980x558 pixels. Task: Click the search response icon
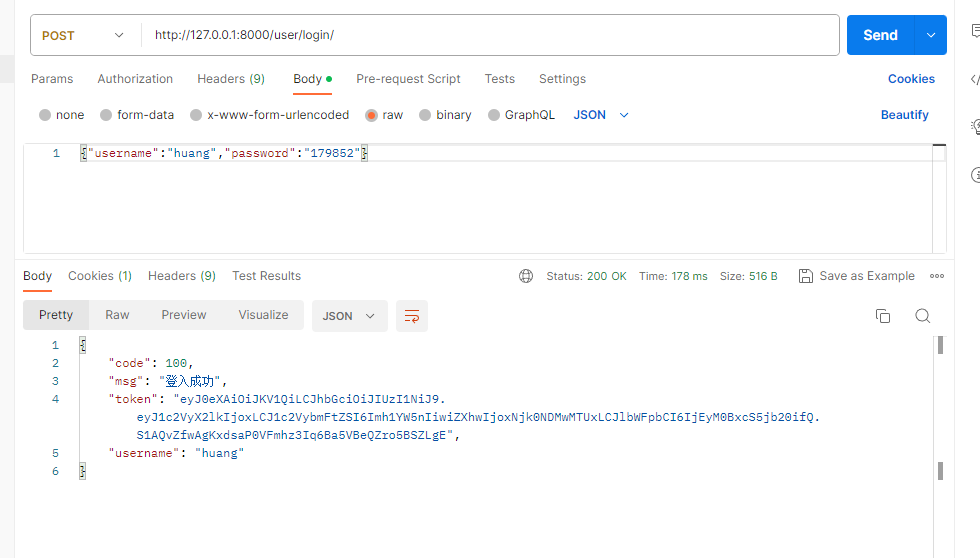pyautogui.click(x=922, y=316)
